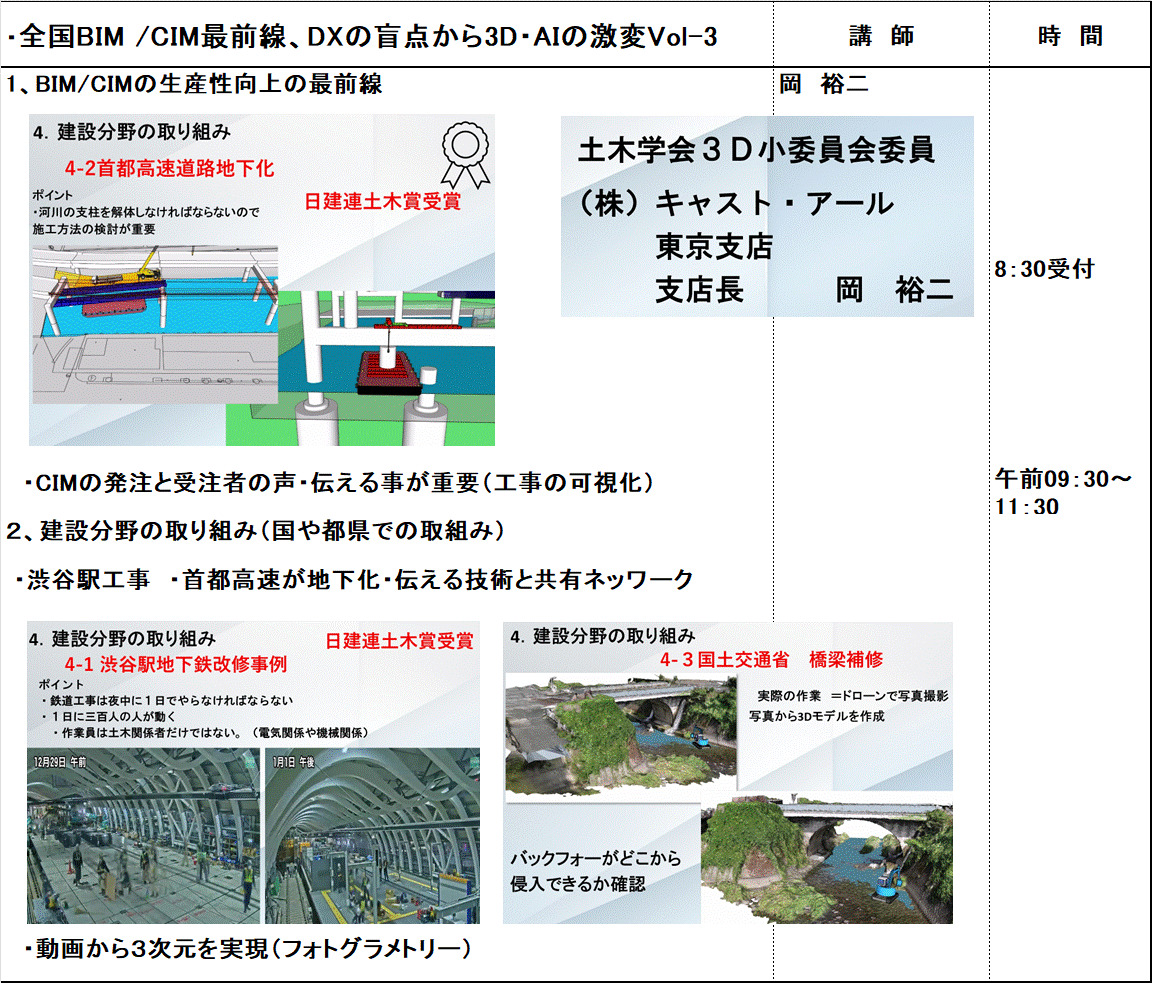This screenshot has width=1152, height=983.
Task: Click the red block pier model image
Action: 390,365
